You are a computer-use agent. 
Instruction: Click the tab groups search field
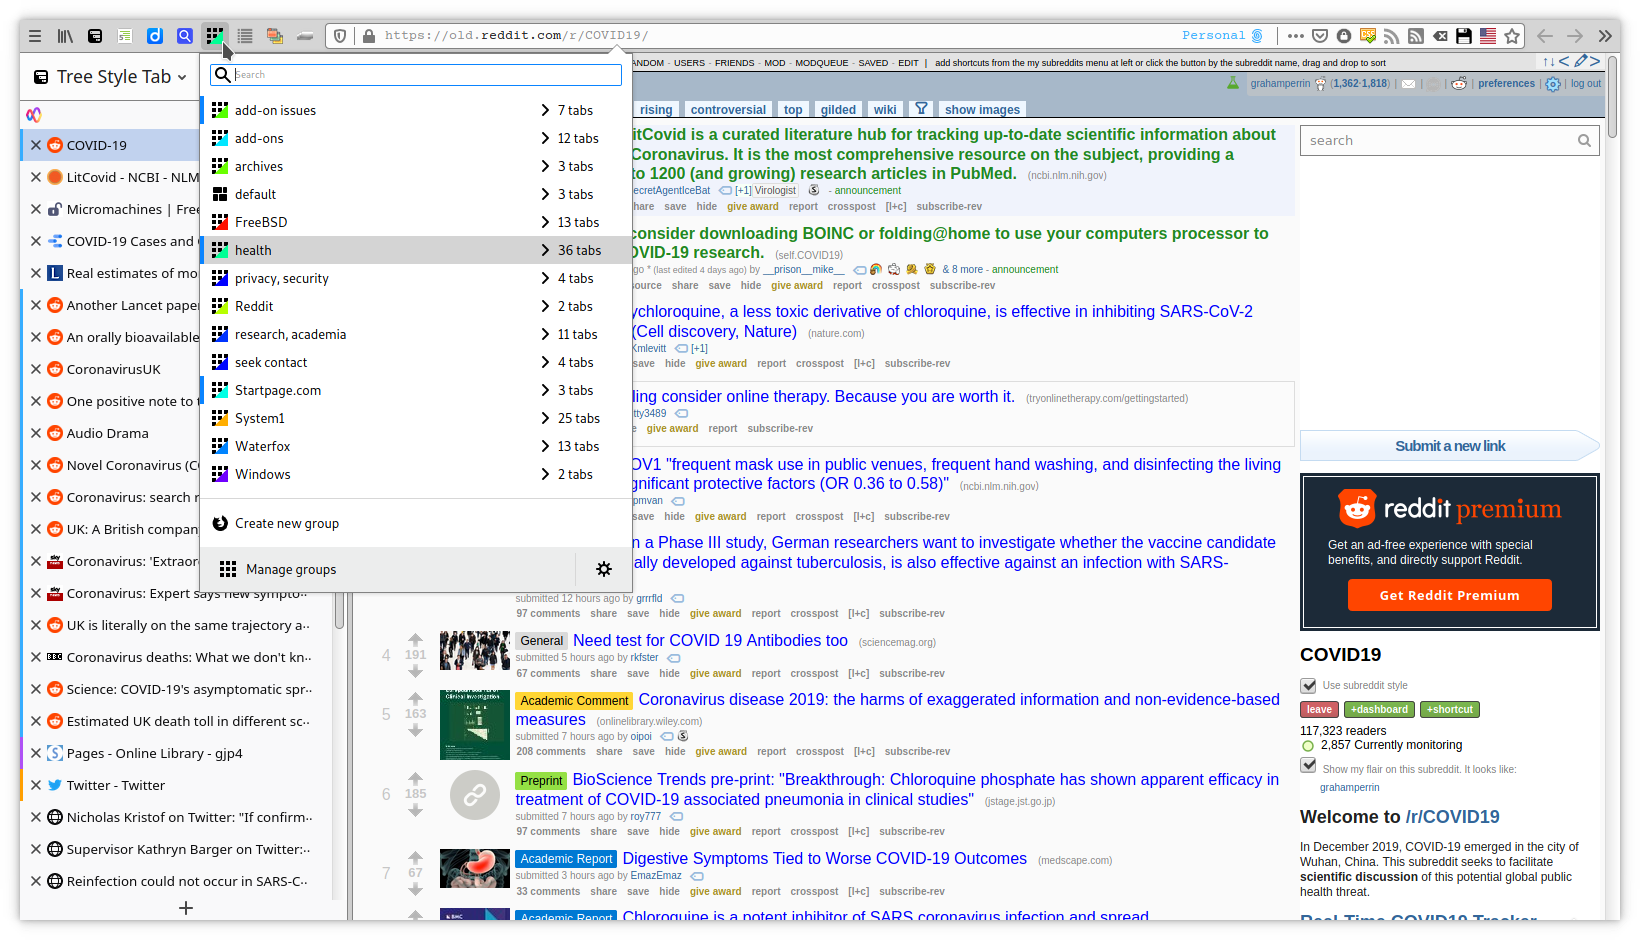click(416, 75)
